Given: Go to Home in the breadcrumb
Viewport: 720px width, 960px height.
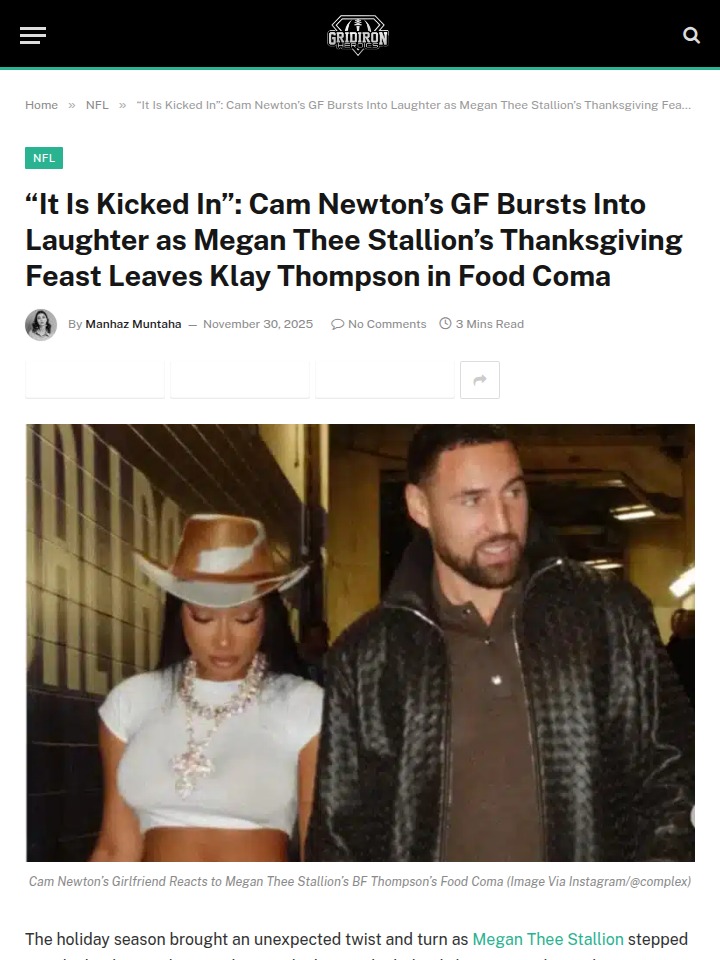Looking at the screenshot, I should point(42,105).
